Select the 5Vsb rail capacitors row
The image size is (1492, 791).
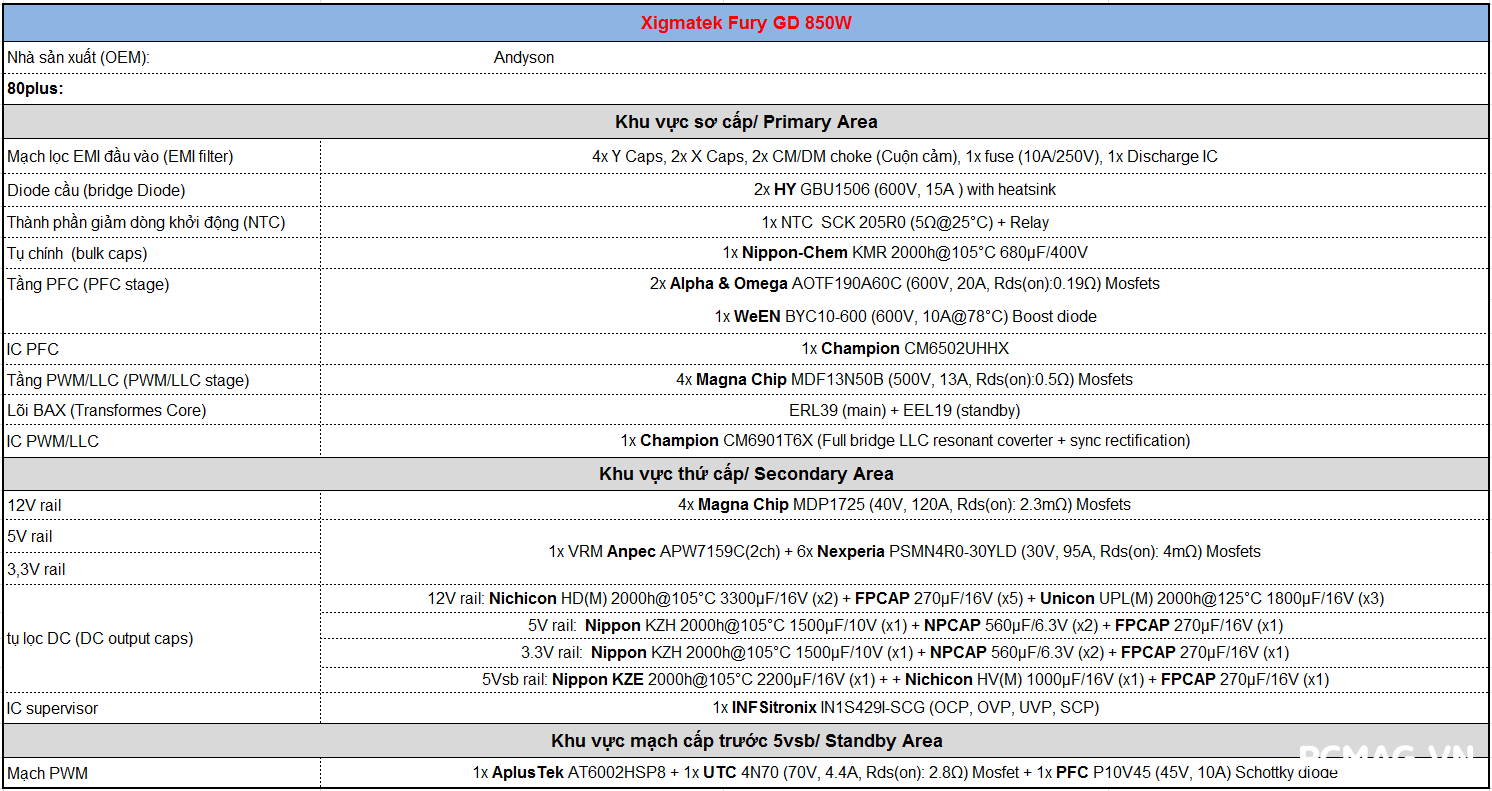[904, 680]
